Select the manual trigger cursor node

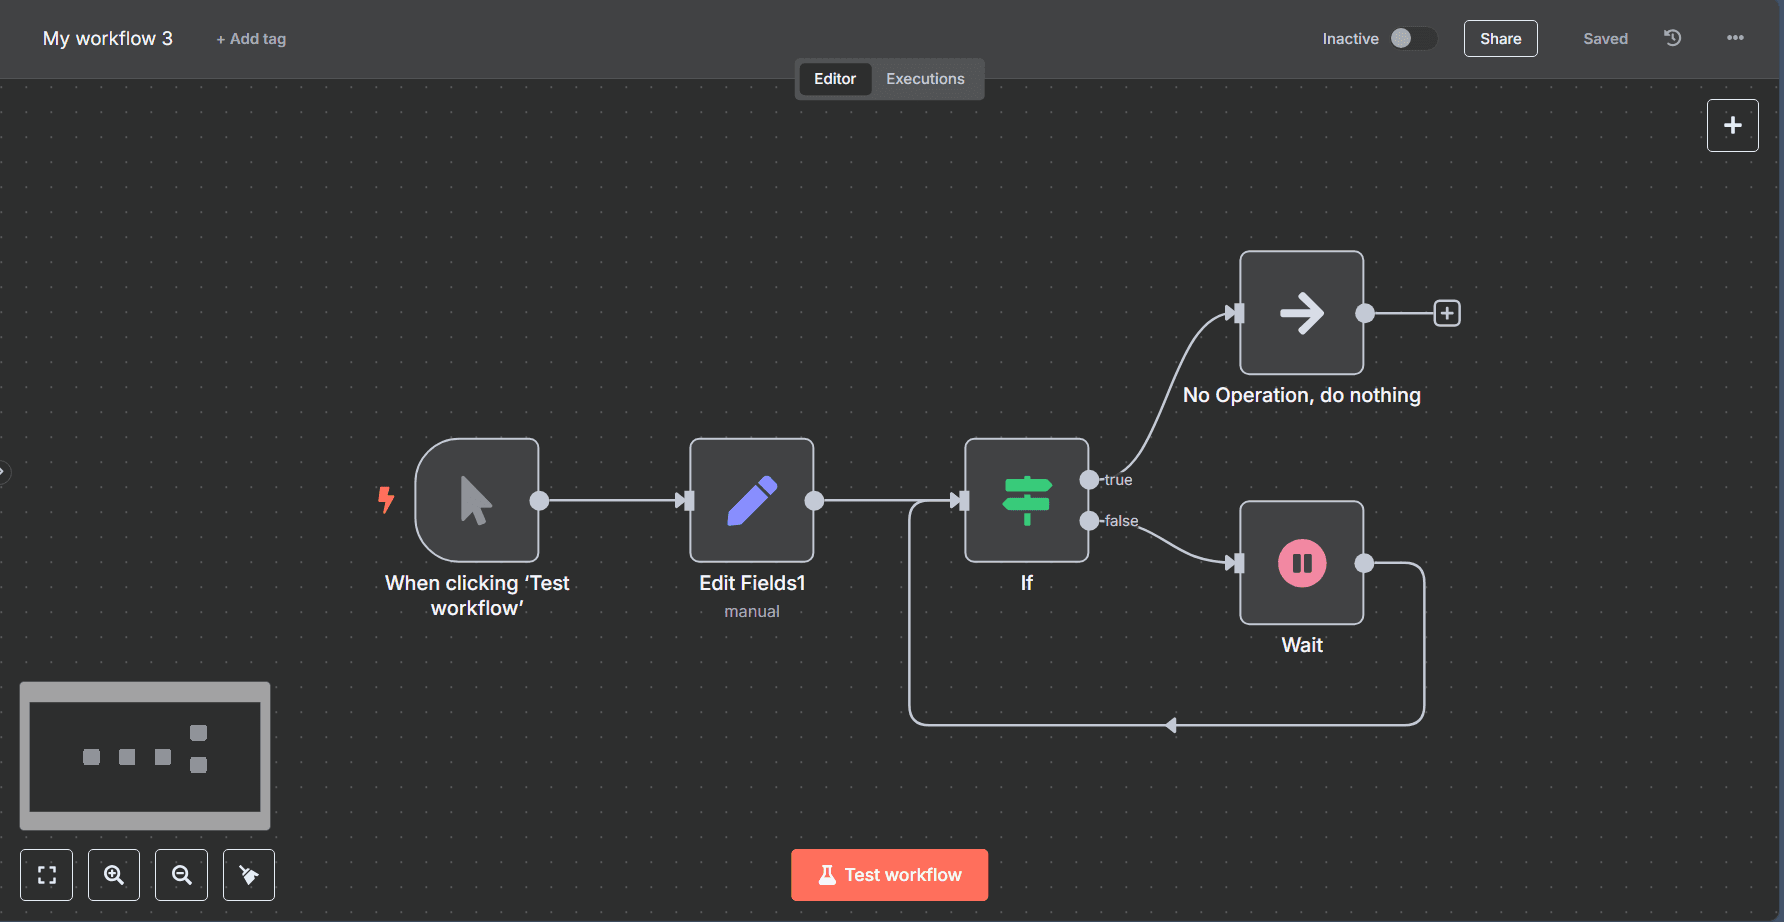point(477,500)
